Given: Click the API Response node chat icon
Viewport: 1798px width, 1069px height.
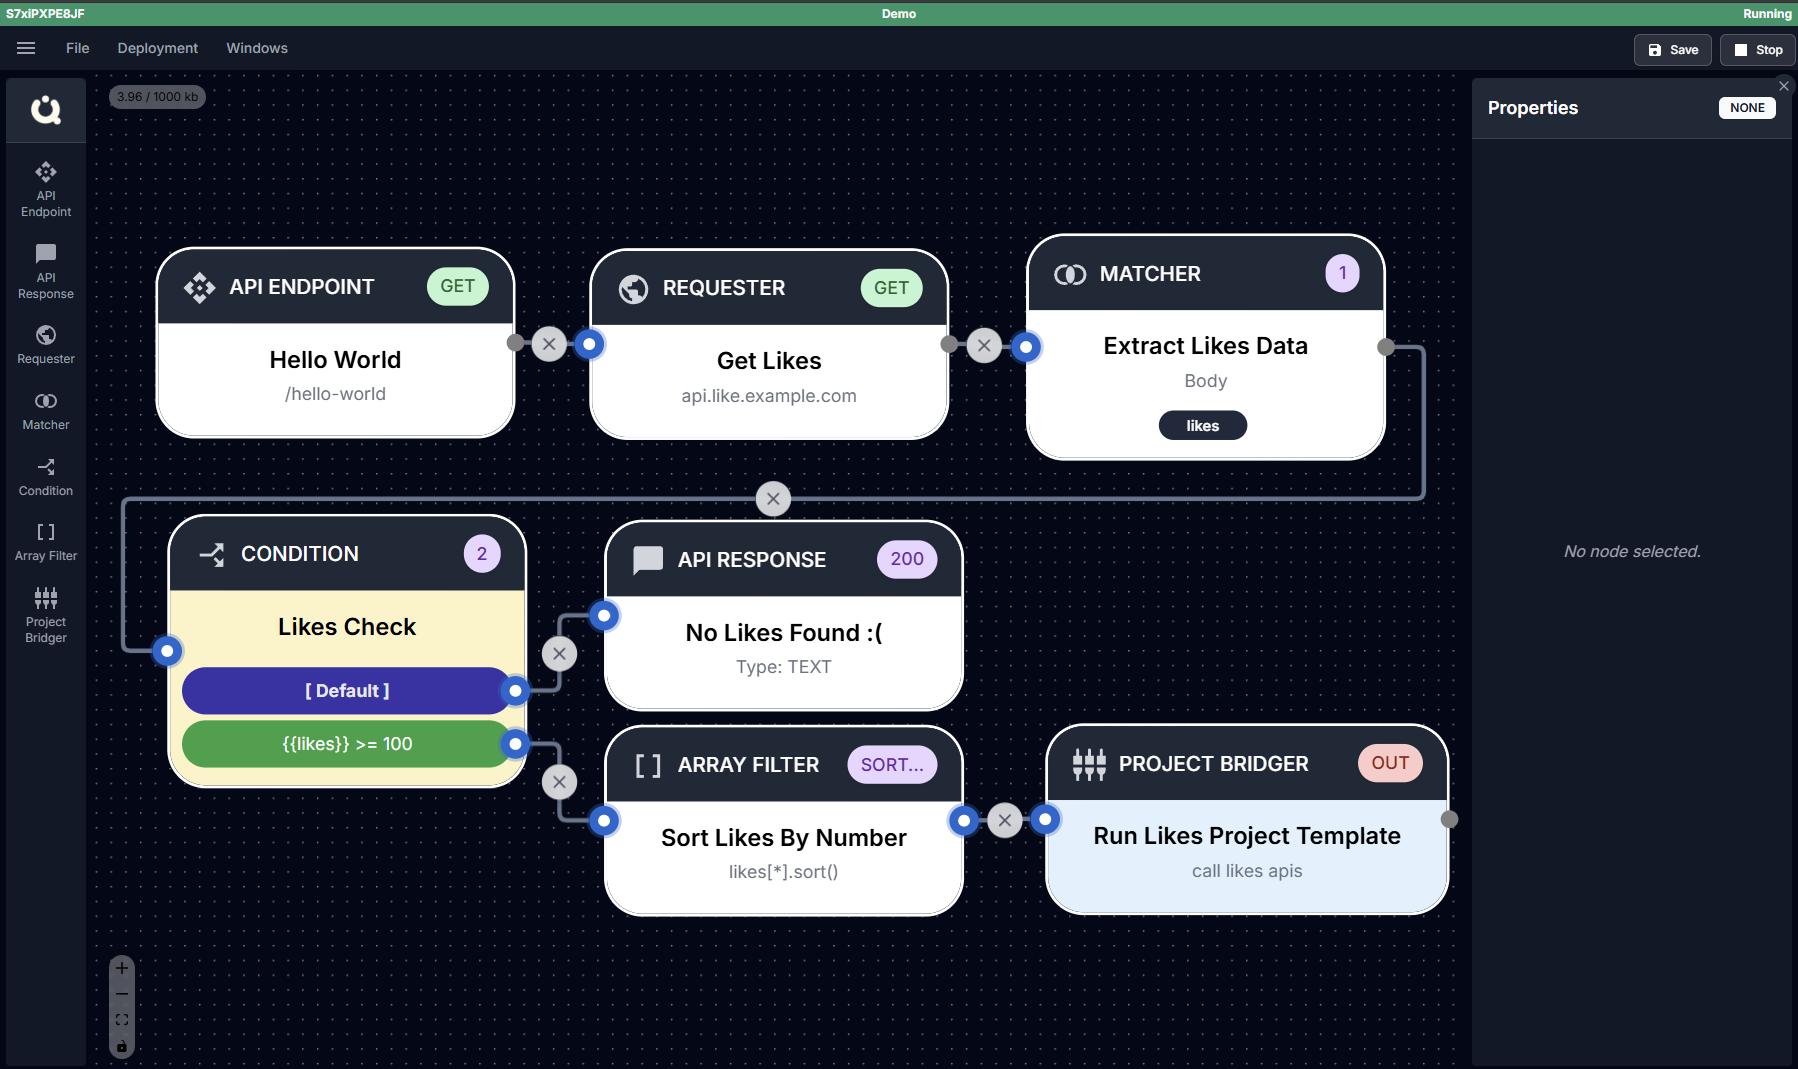Looking at the screenshot, I should tap(648, 560).
